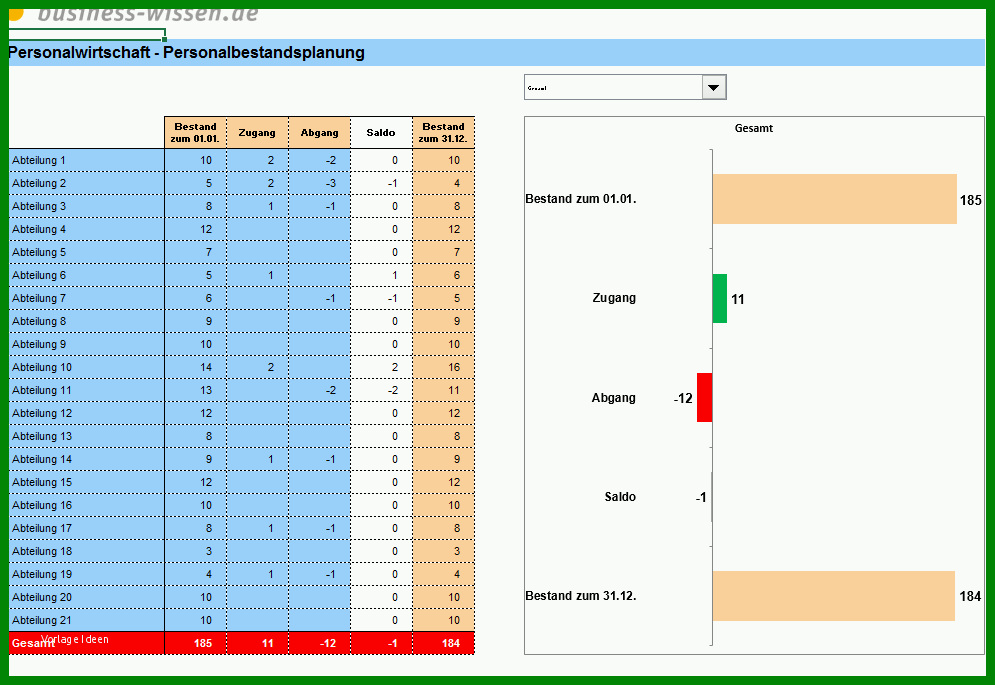
Task: Click the orange Bestand zum 01.01. chart bar
Action: [x=834, y=199]
